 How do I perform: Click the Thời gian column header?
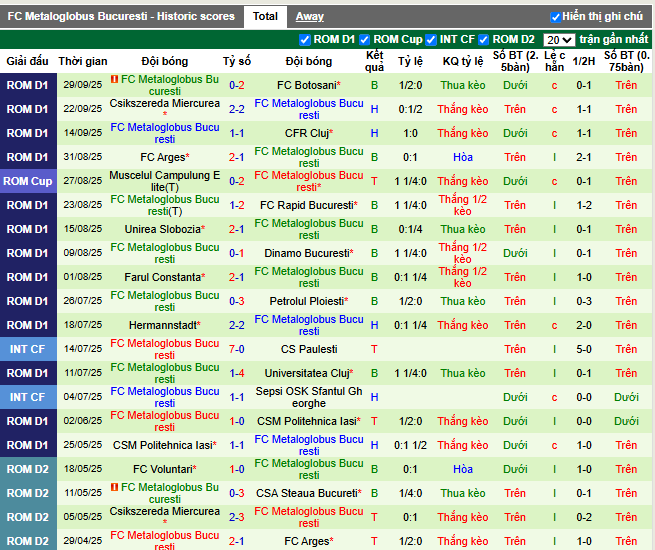[83, 61]
